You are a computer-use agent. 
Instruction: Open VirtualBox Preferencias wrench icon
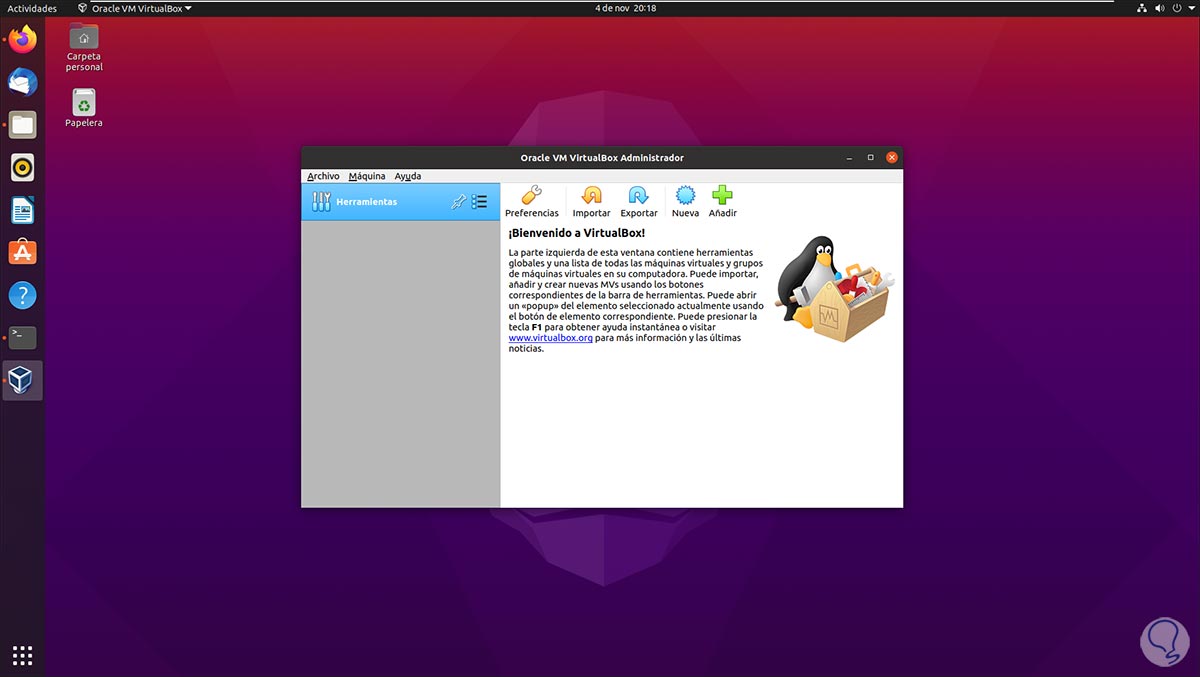click(532, 196)
